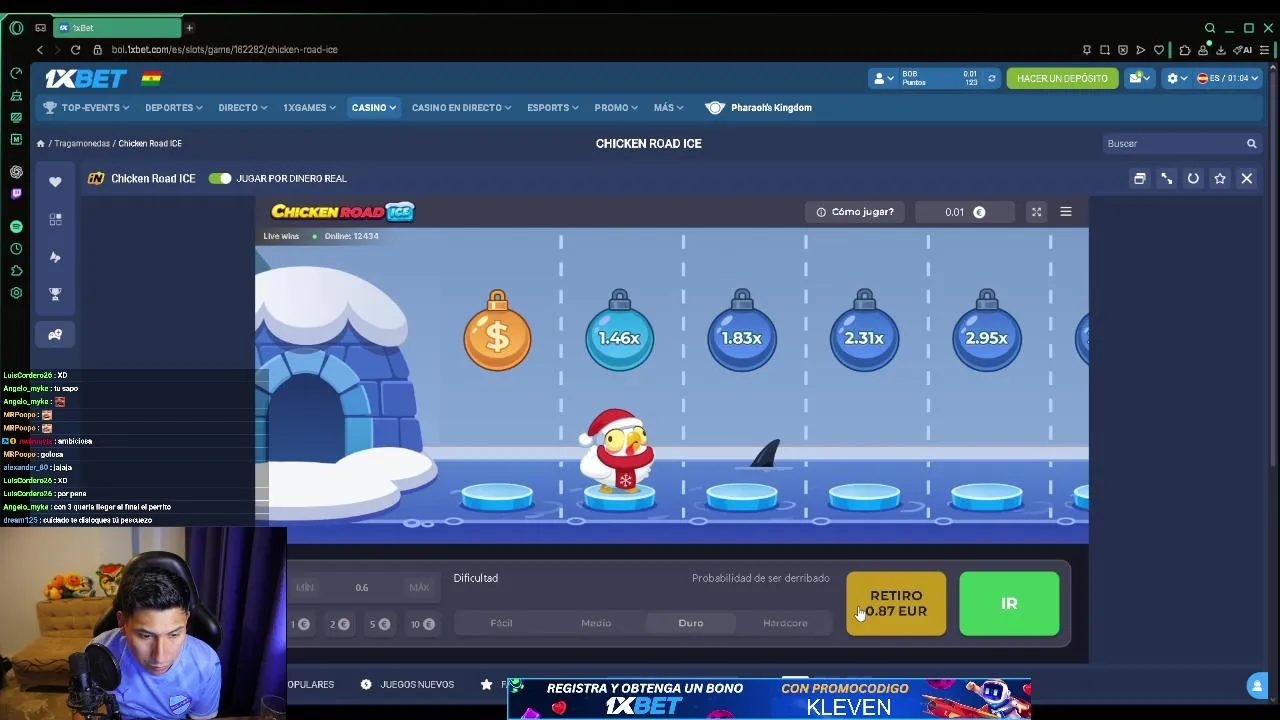Go back in browser

[40, 49]
